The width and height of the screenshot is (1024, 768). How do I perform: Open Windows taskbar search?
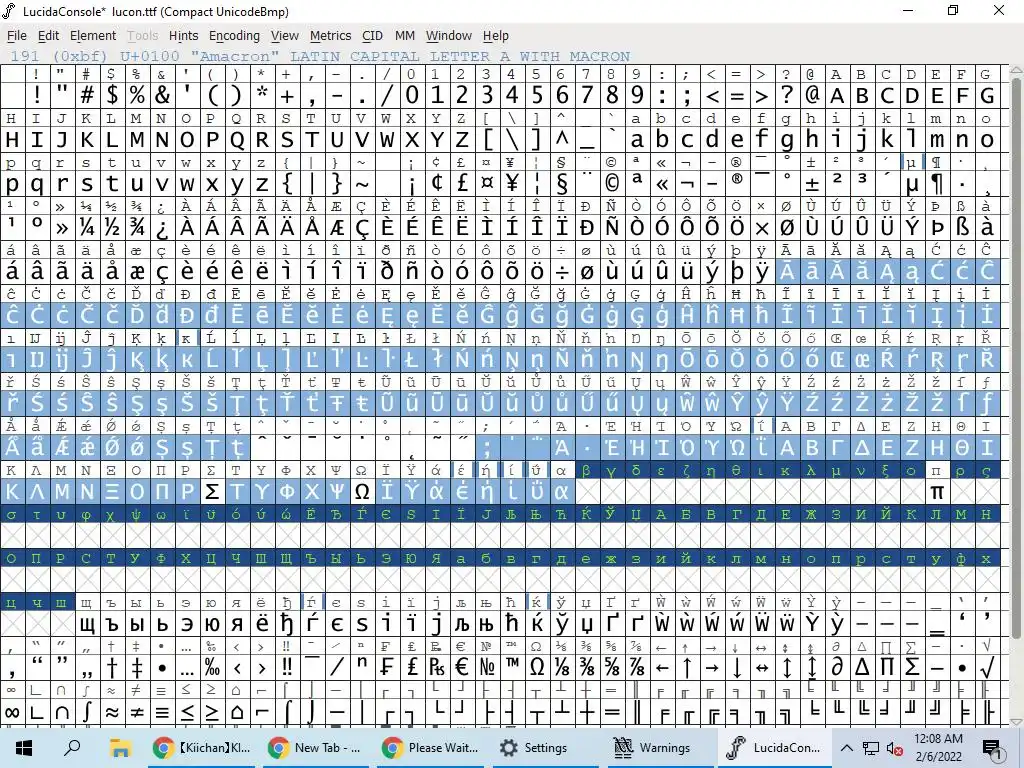tap(72, 748)
